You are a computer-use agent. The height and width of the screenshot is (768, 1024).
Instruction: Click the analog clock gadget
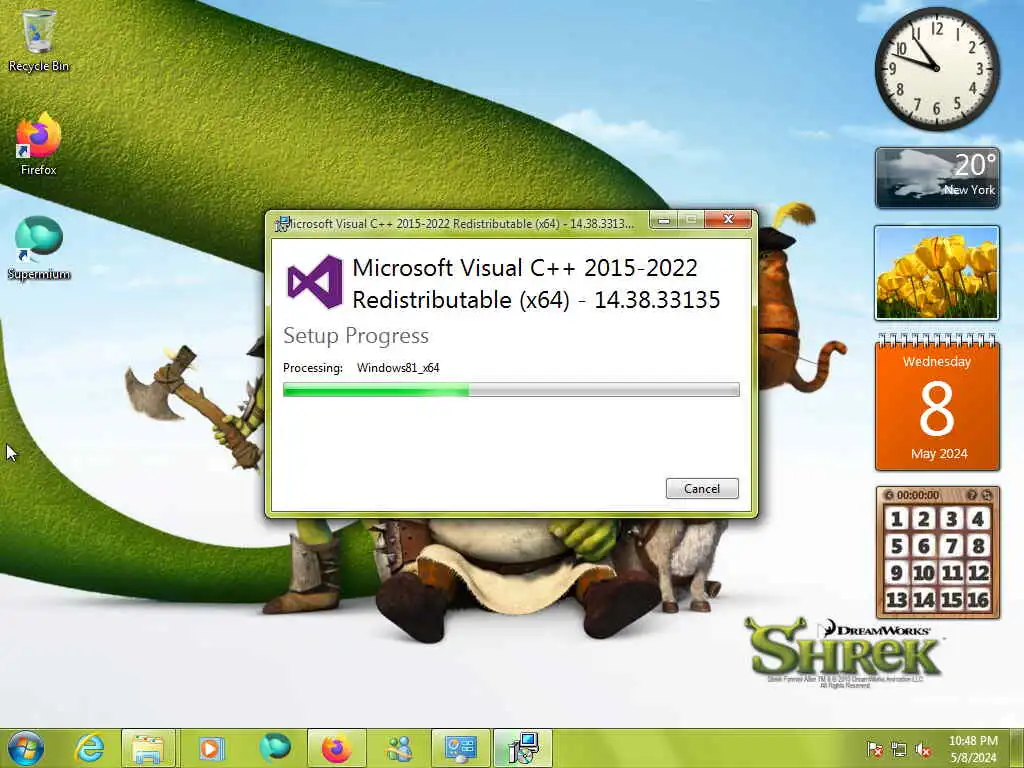936,68
